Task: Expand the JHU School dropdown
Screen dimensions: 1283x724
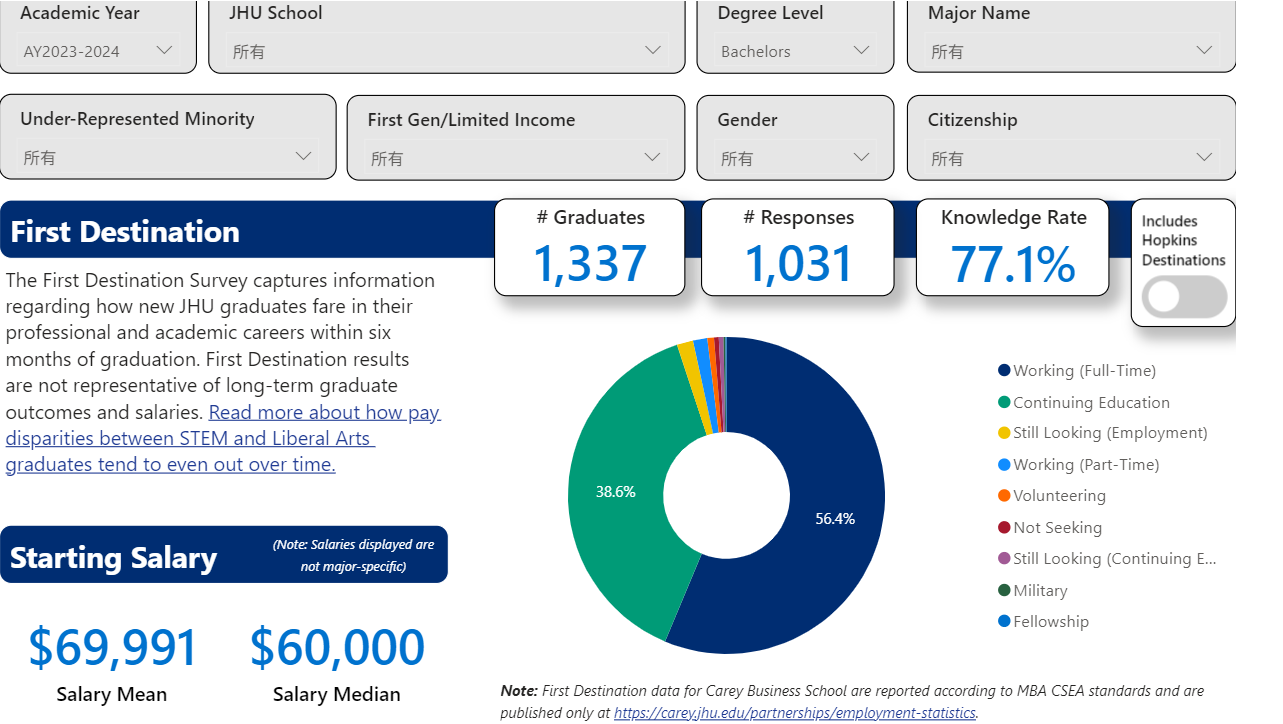Action: tap(446, 51)
